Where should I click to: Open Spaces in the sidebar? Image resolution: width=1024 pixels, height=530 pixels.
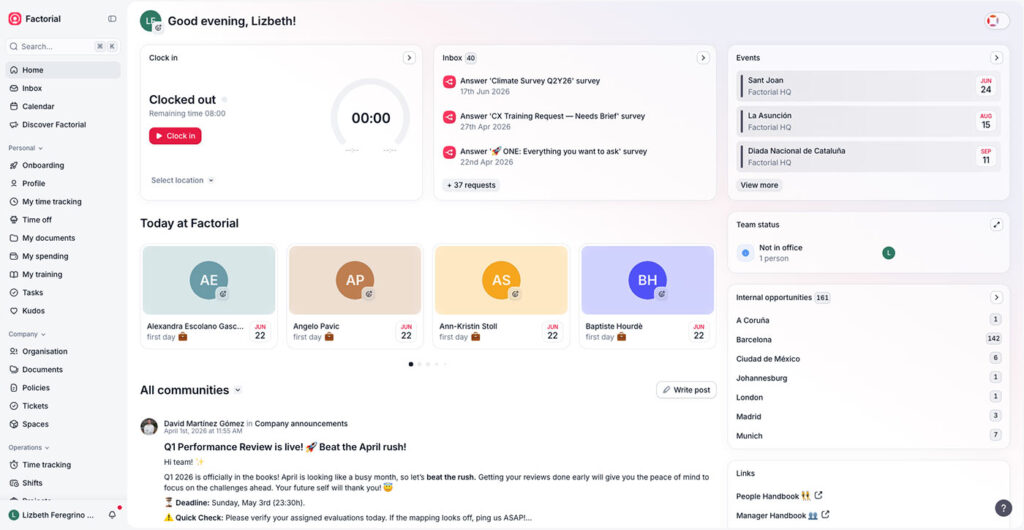pyautogui.click(x=63, y=424)
